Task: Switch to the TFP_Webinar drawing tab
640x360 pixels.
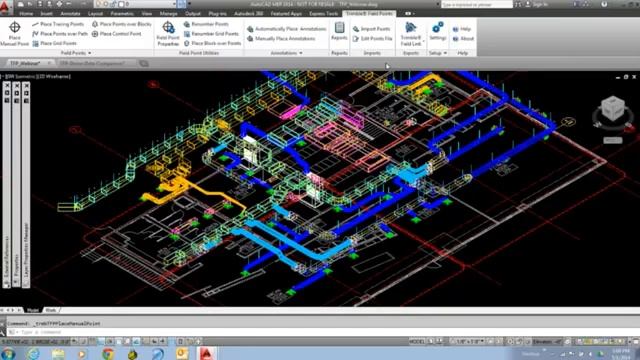Action: (x=29, y=63)
